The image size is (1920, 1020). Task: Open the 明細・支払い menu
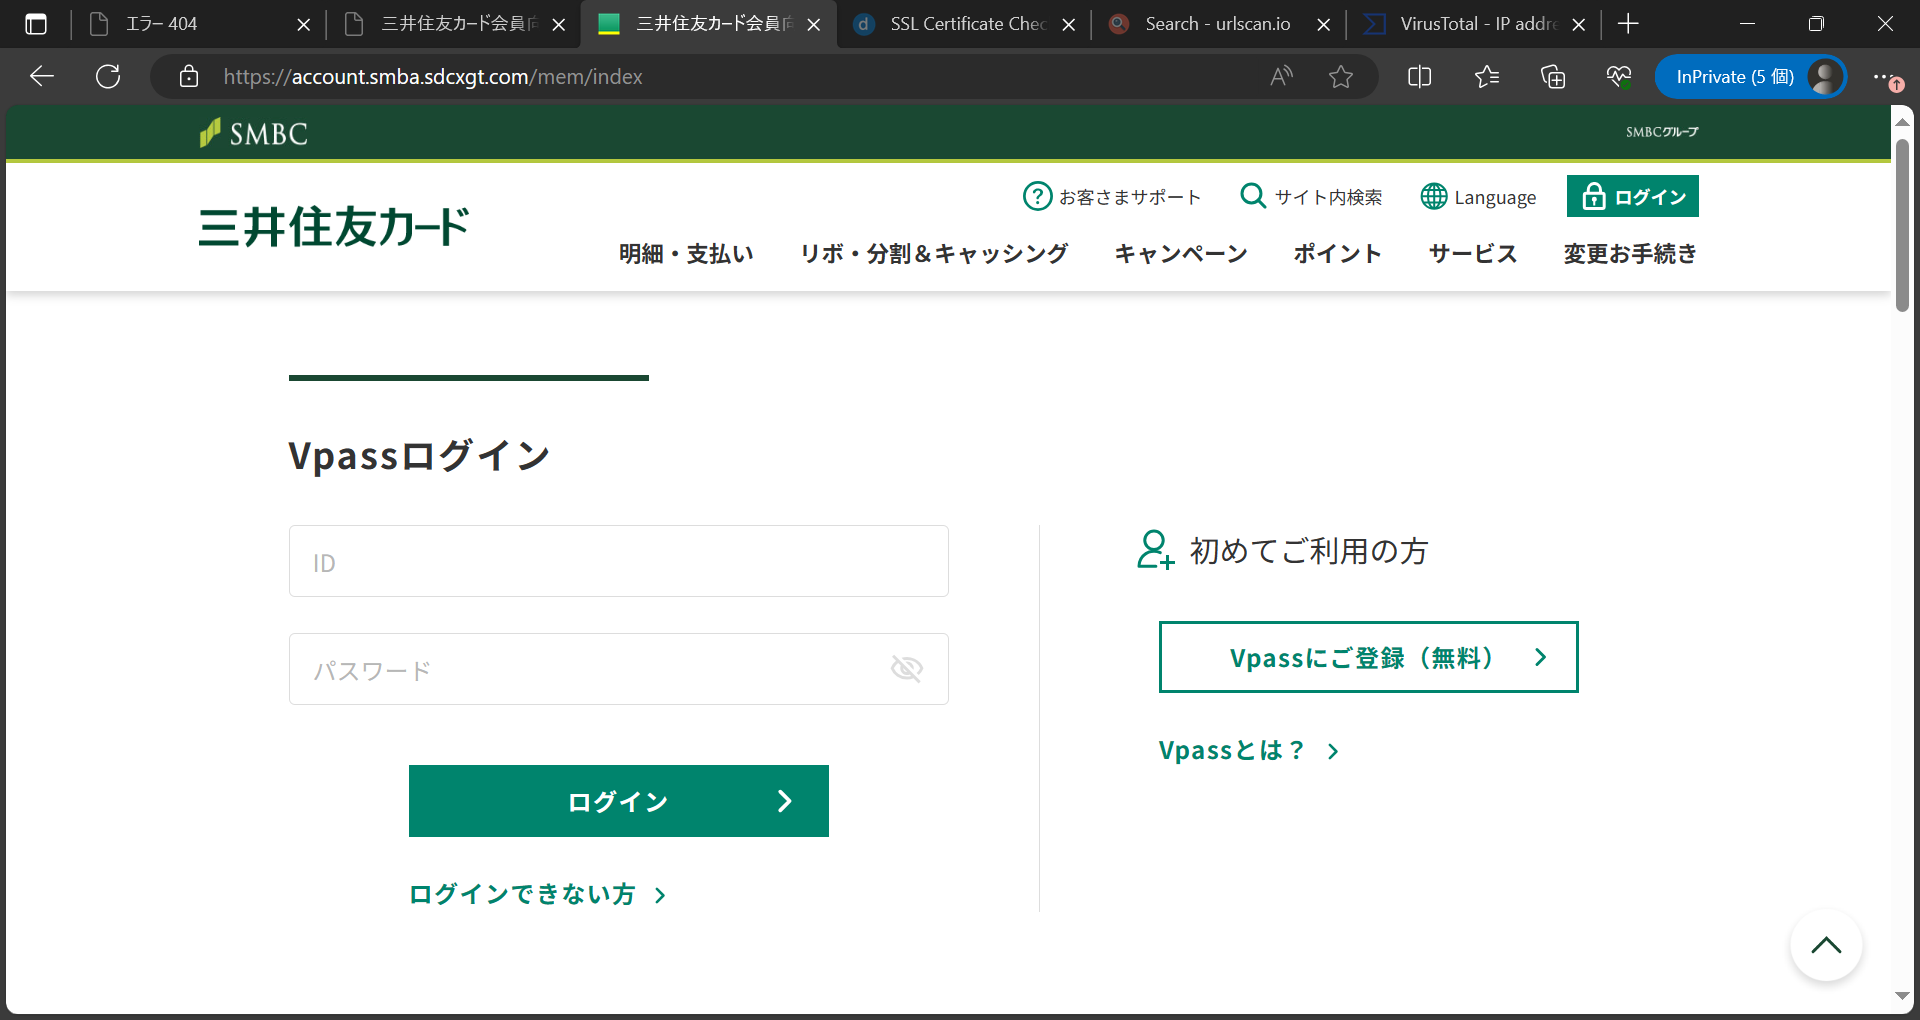click(686, 254)
